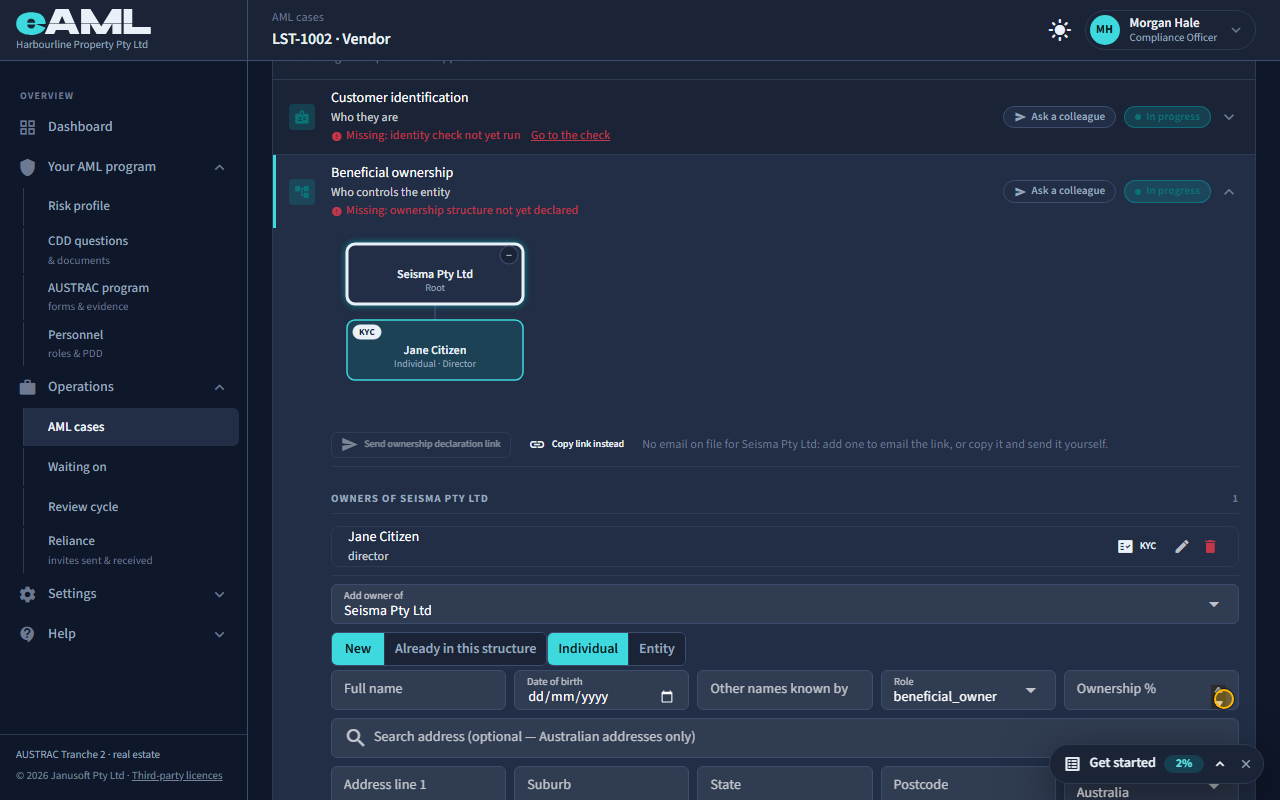Screen dimensions: 1280x800
Task: Expand the Customer identification section chevron
Action: tap(1229, 117)
